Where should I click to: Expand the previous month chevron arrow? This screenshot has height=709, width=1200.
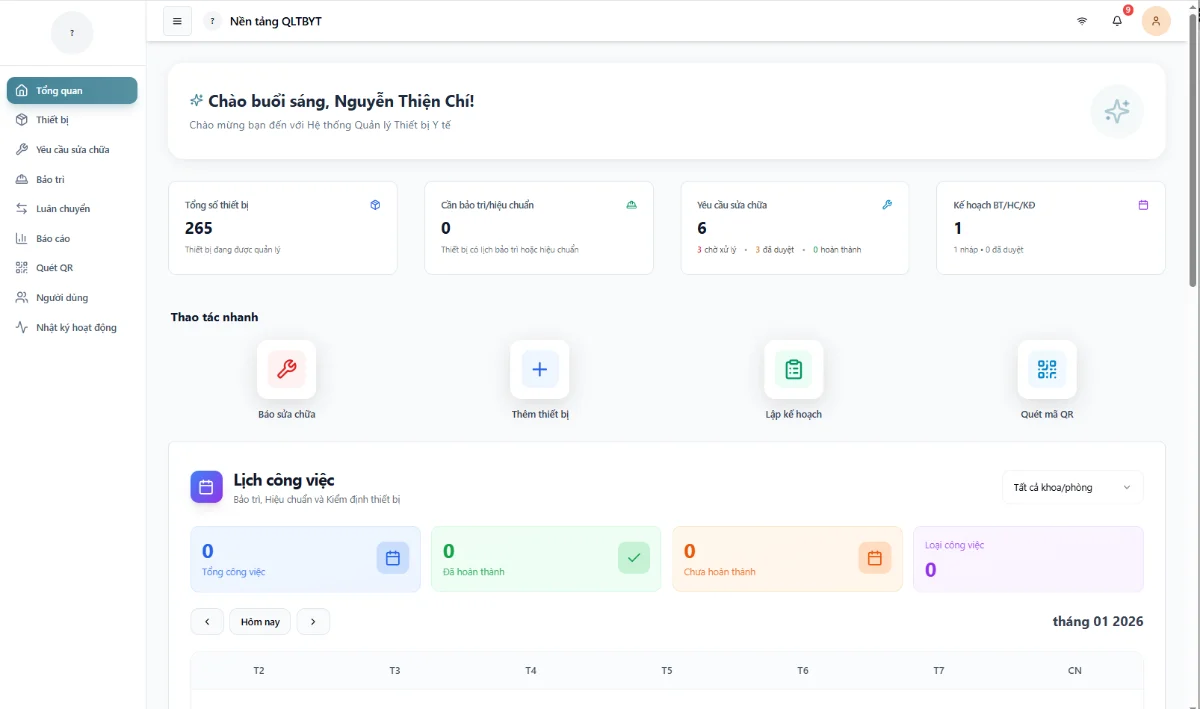pos(207,621)
